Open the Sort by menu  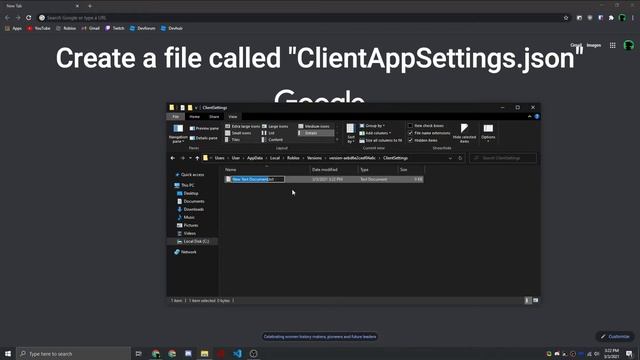click(x=351, y=133)
